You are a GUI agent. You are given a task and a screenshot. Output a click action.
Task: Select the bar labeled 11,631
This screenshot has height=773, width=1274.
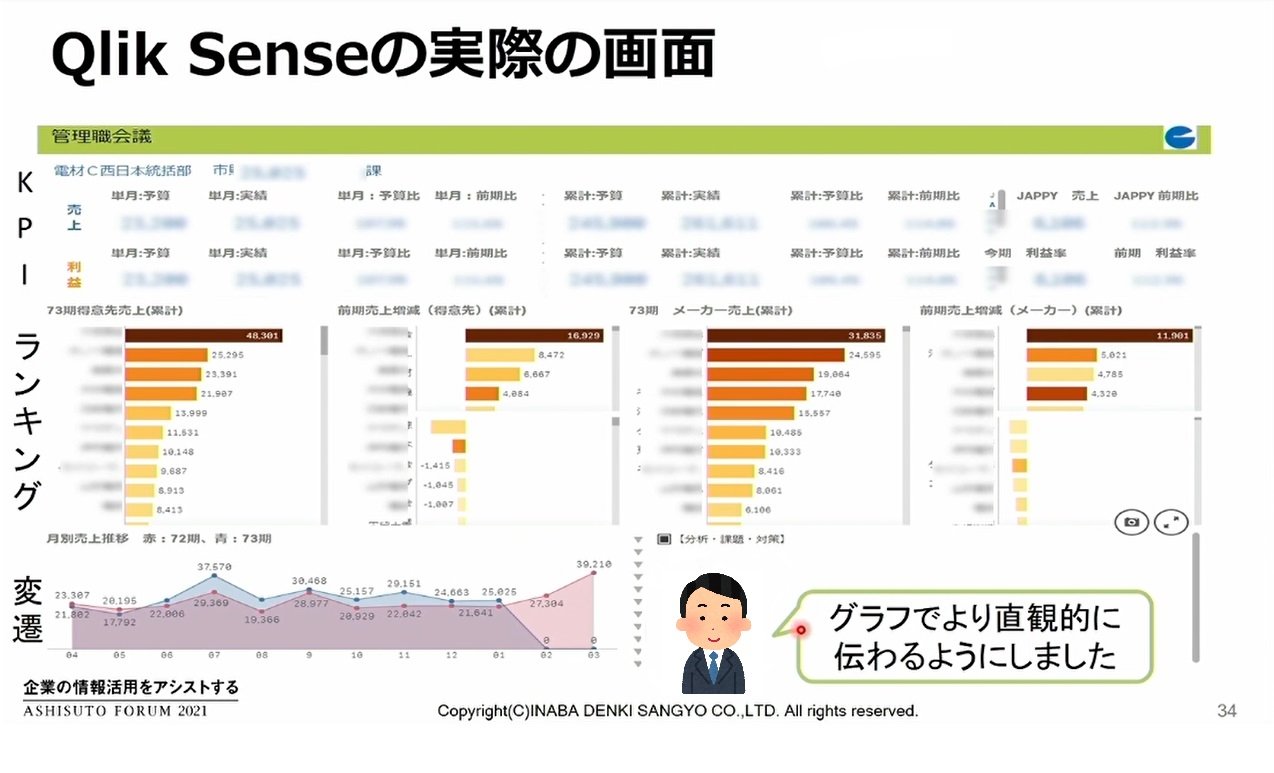144,432
